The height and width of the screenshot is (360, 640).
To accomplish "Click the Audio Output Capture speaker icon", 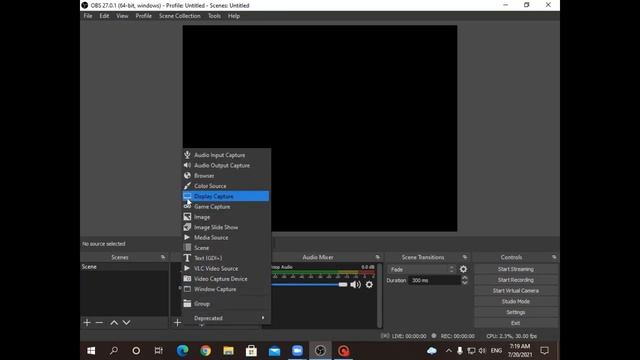I will 187,165.
